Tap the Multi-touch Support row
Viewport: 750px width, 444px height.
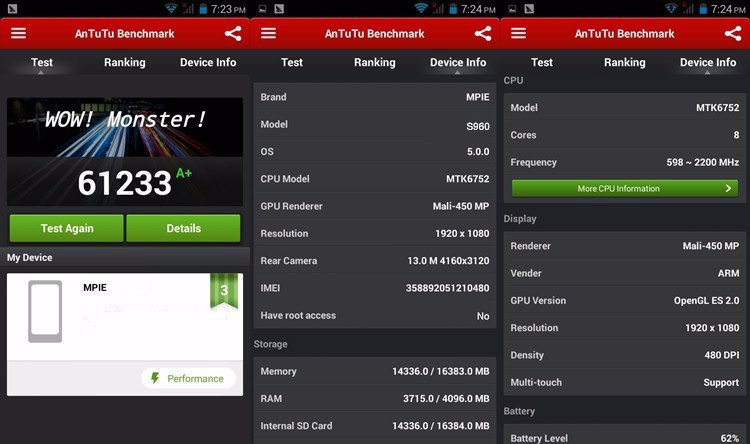[625, 382]
